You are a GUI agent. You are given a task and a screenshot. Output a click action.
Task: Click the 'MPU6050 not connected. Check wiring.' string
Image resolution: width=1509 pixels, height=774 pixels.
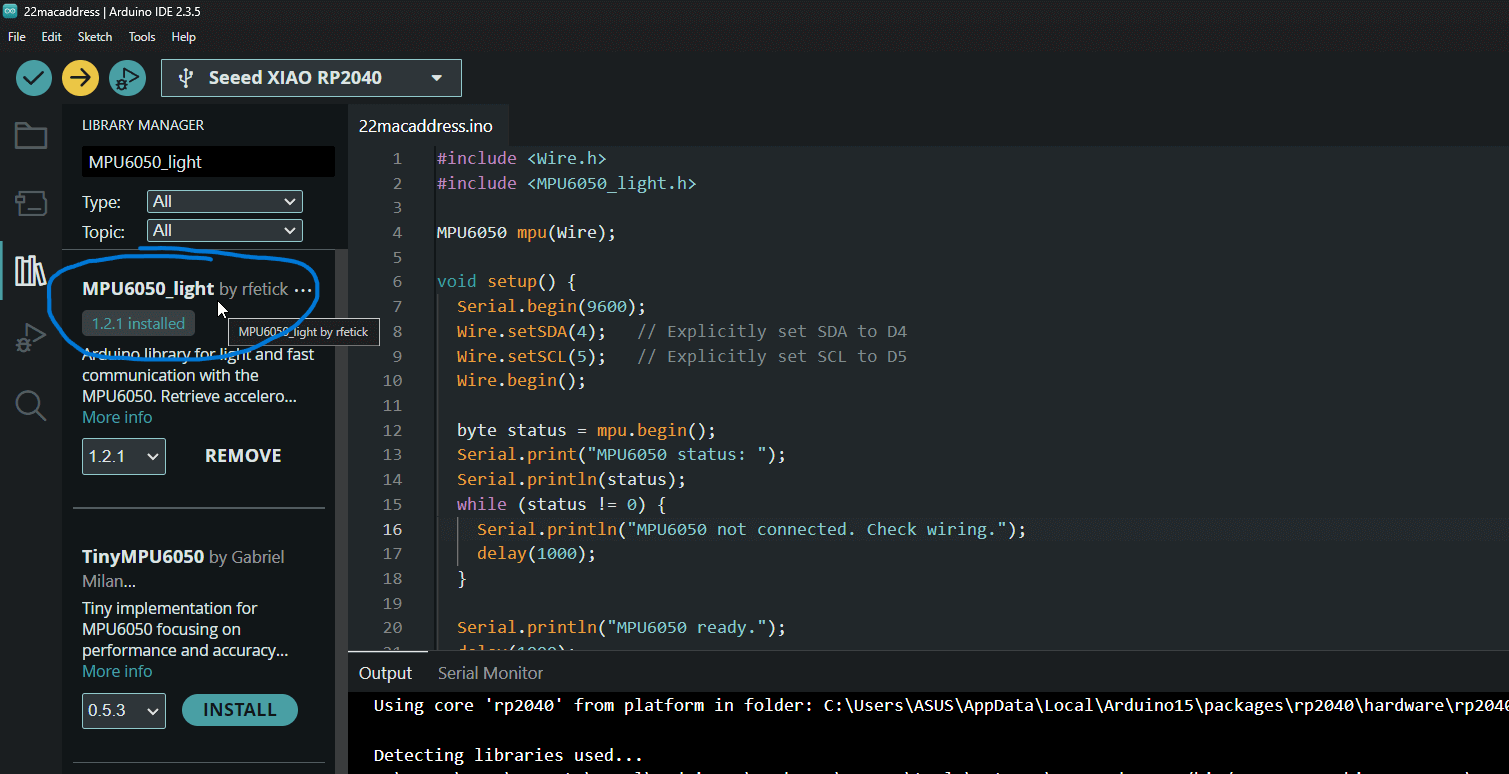818,529
